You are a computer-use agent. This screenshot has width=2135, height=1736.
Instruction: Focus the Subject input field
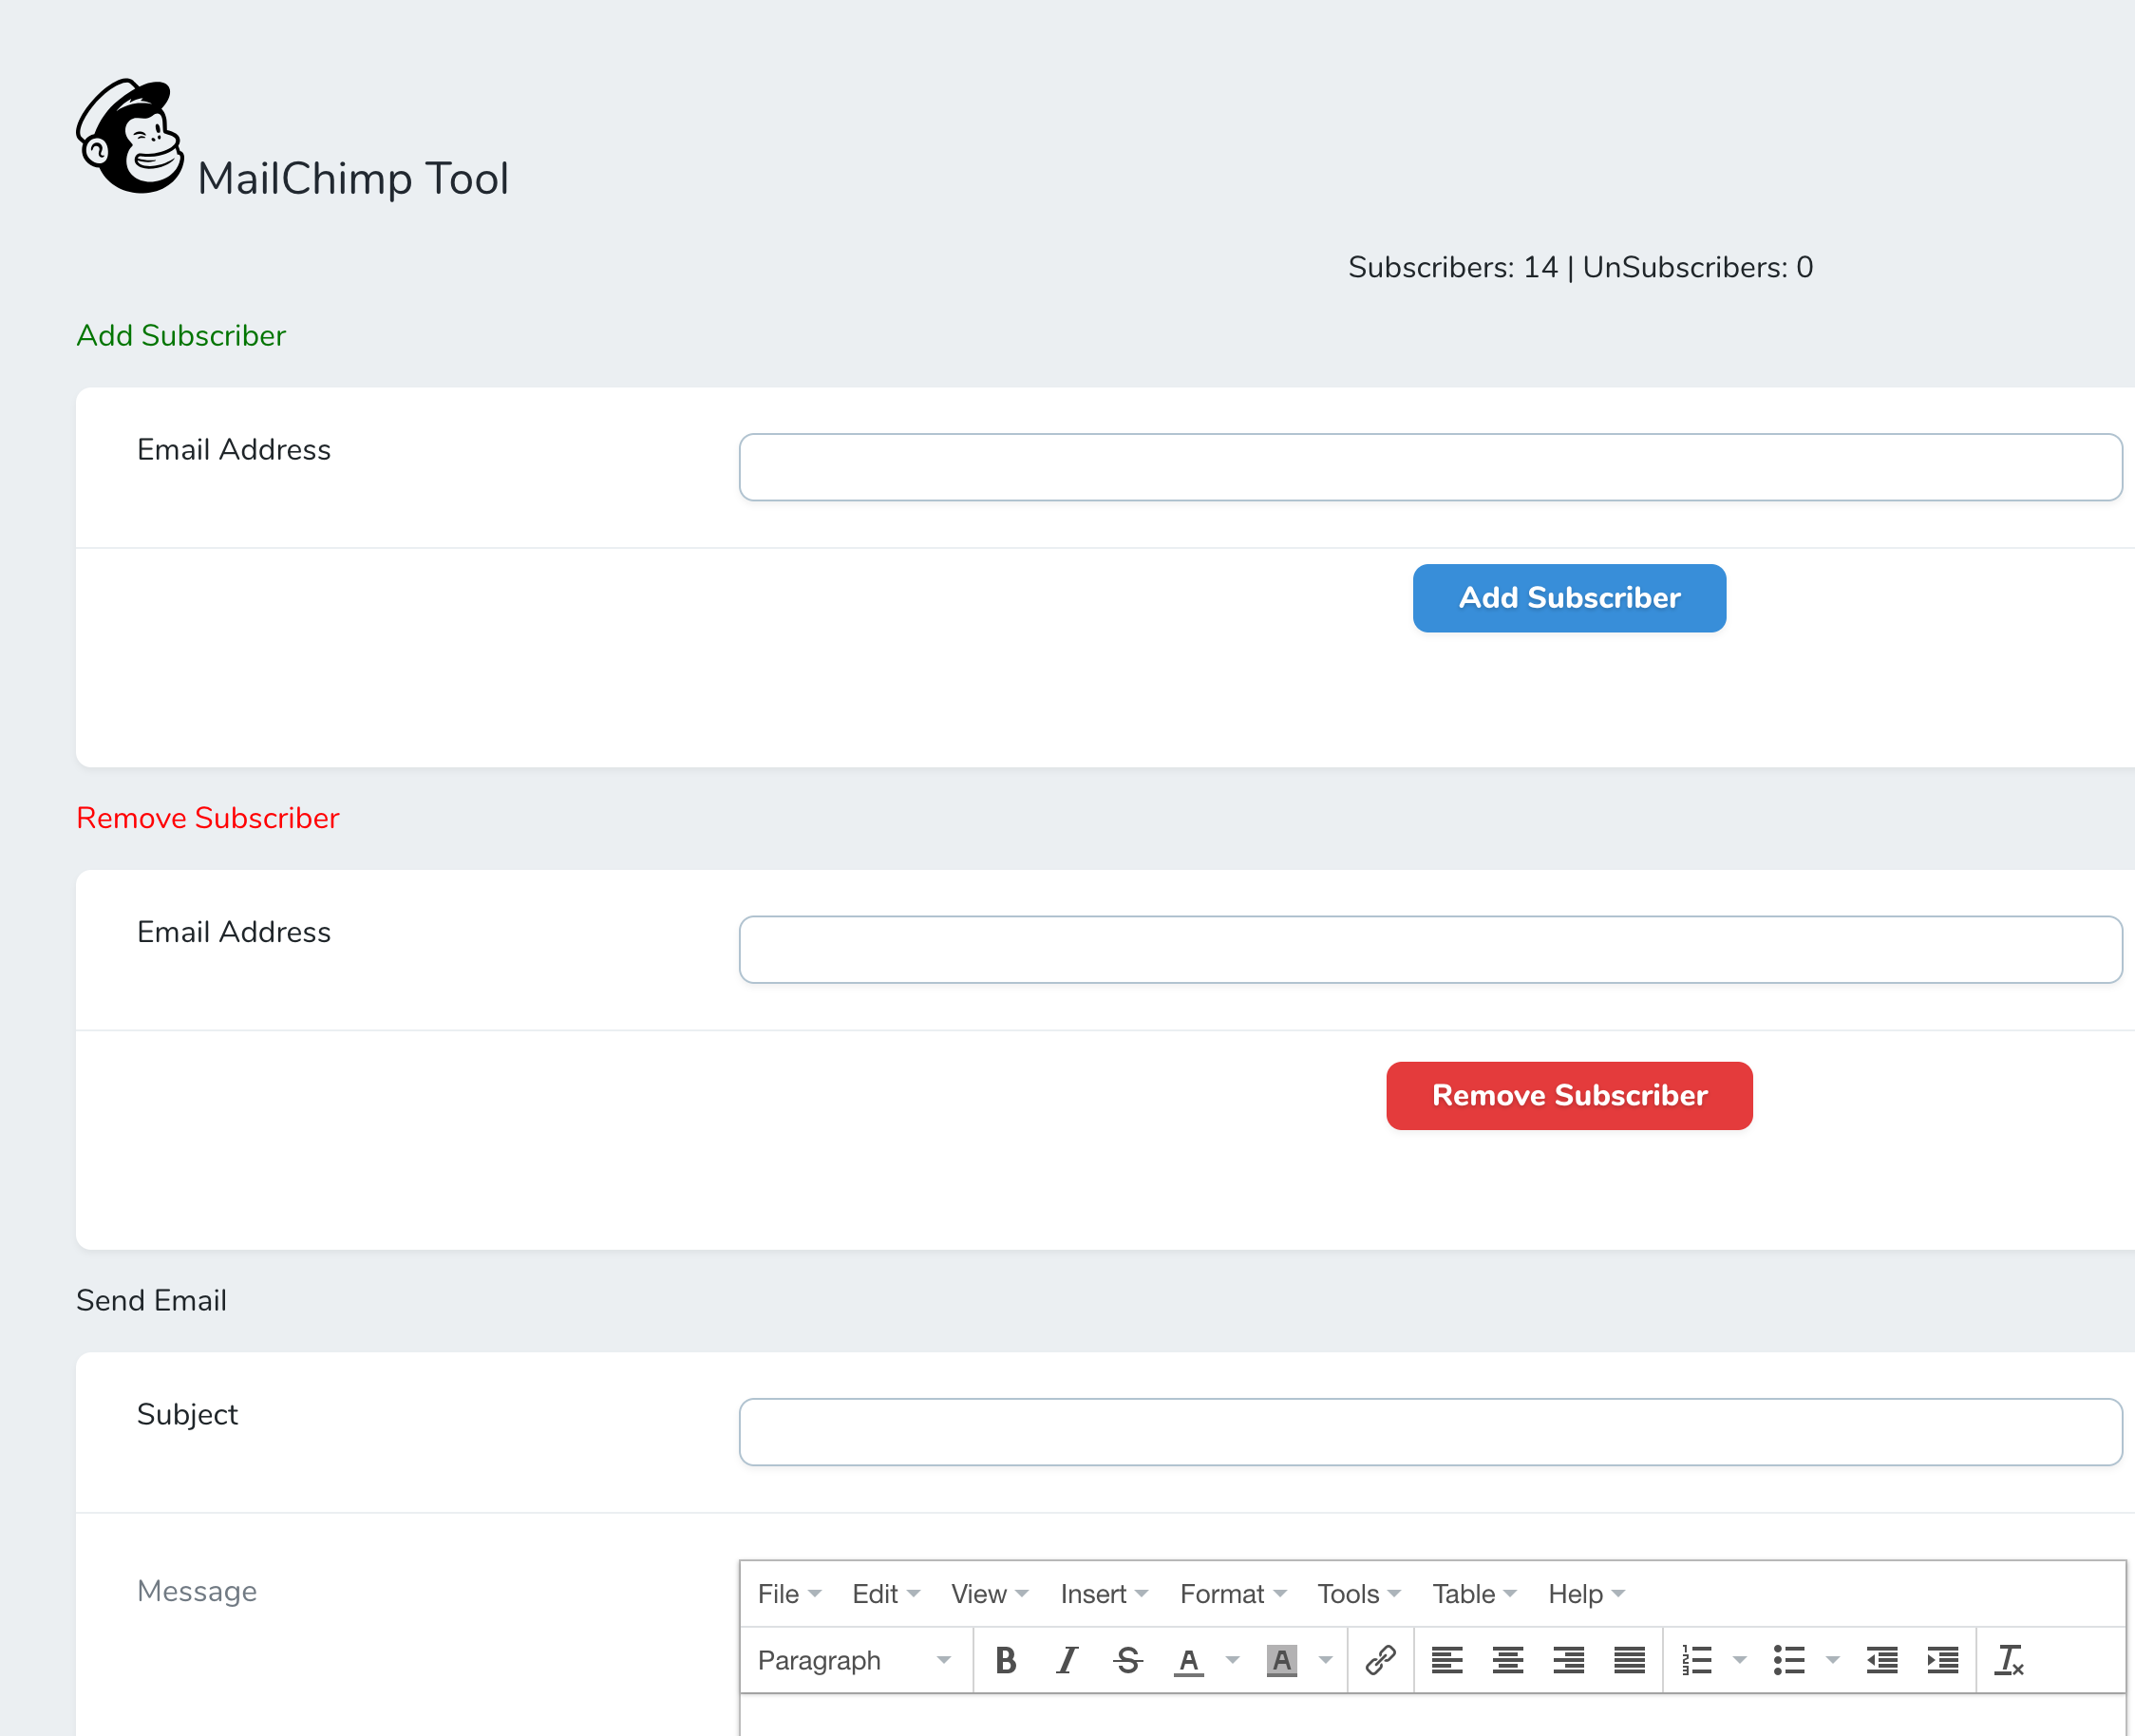point(1430,1432)
